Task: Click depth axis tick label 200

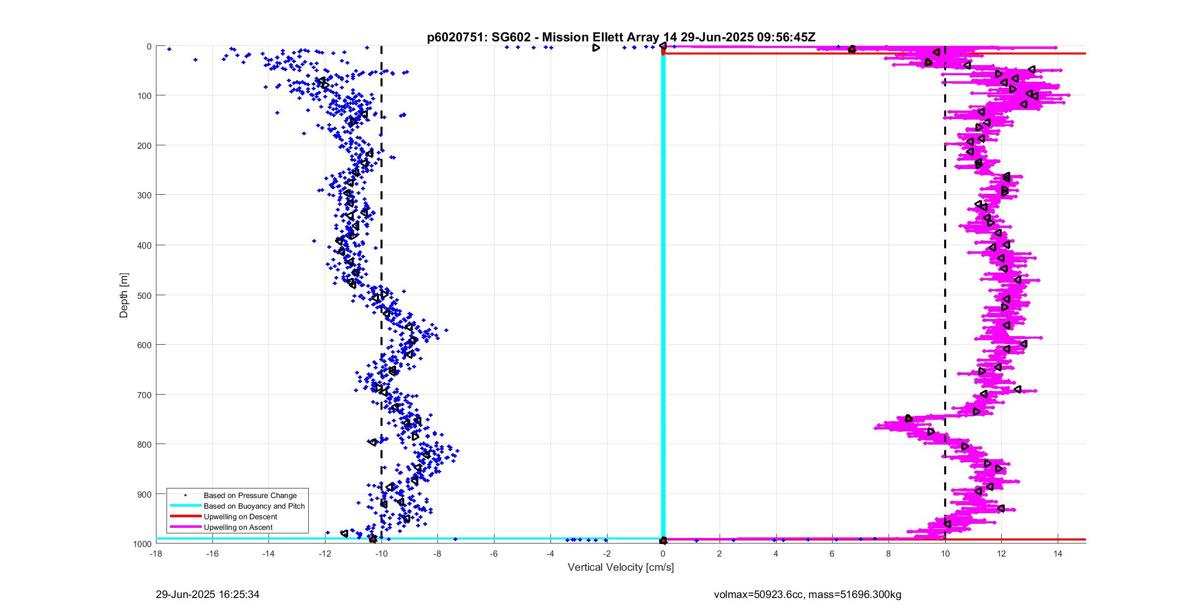Action: click(143, 146)
